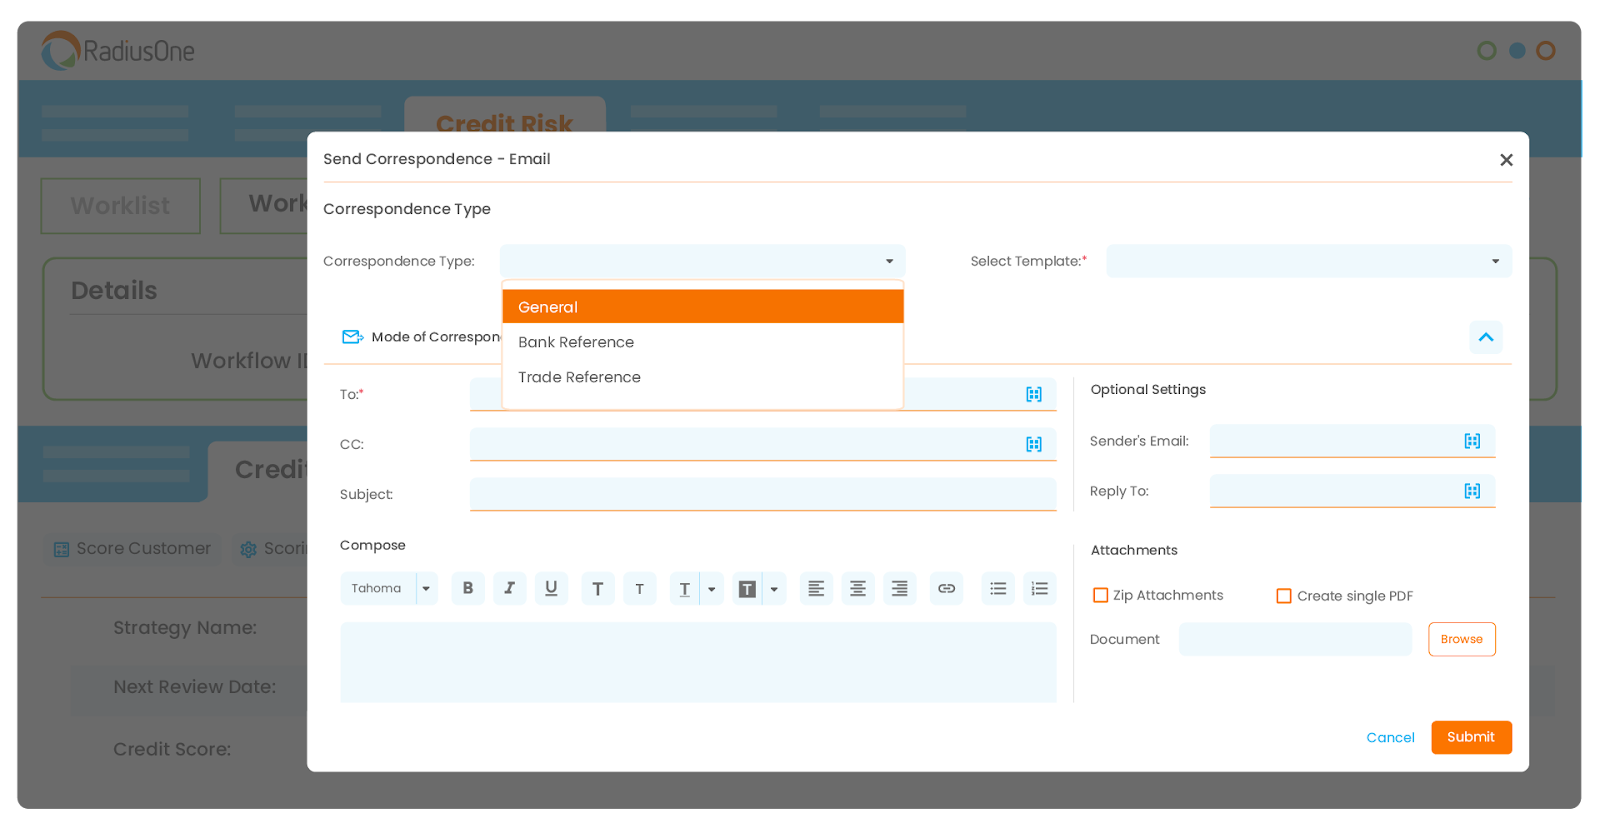The image size is (1600, 833).
Task: Click into the Subject input field
Action: tap(763, 494)
